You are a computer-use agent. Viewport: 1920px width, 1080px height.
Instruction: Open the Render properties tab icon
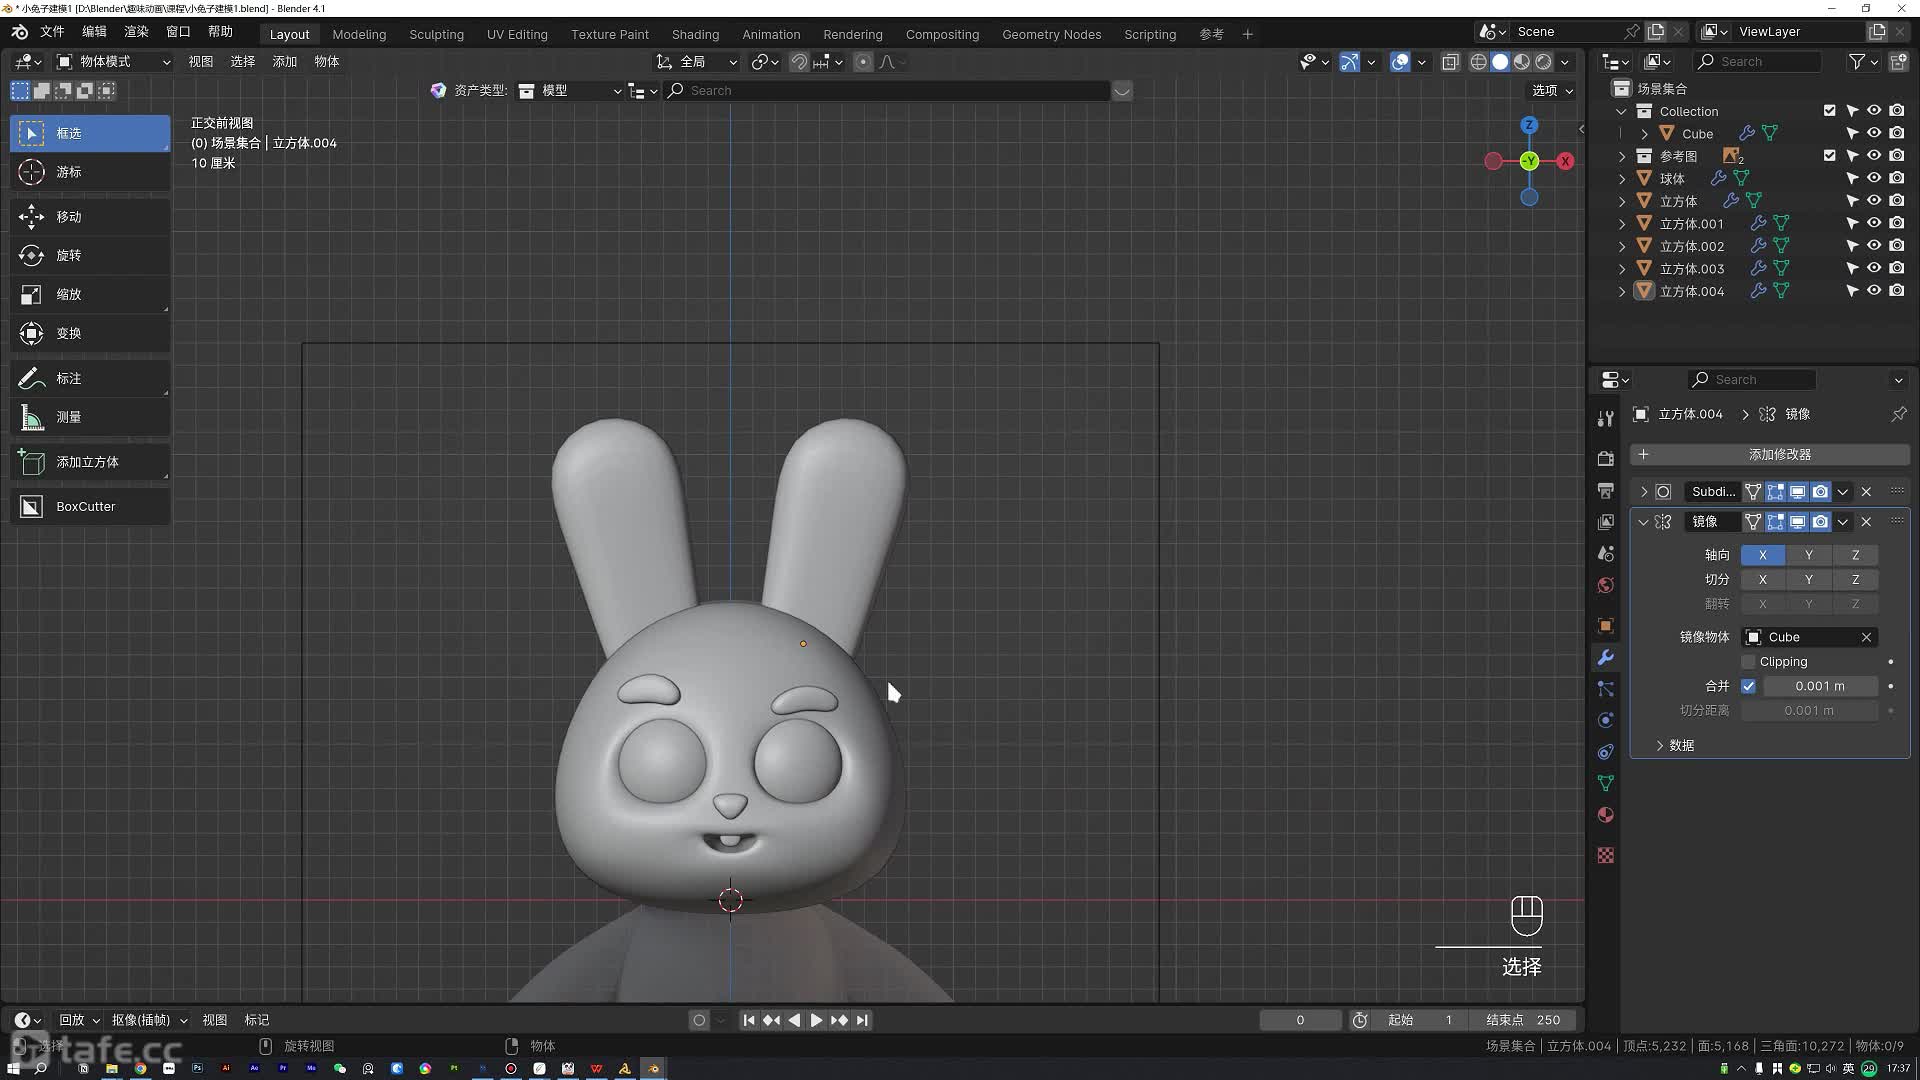coord(1605,458)
